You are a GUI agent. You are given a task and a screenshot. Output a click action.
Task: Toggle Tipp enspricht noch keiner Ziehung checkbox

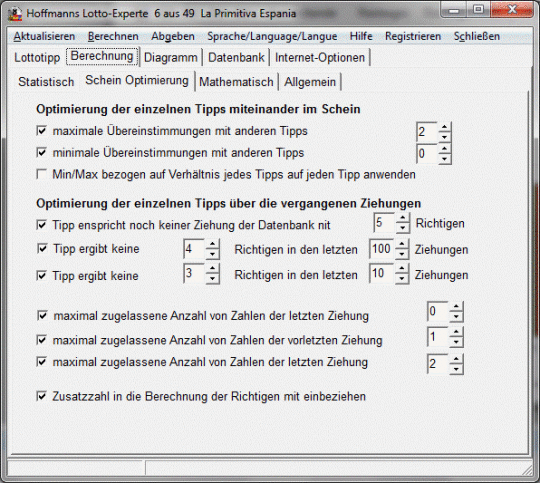pyautogui.click(x=42, y=225)
